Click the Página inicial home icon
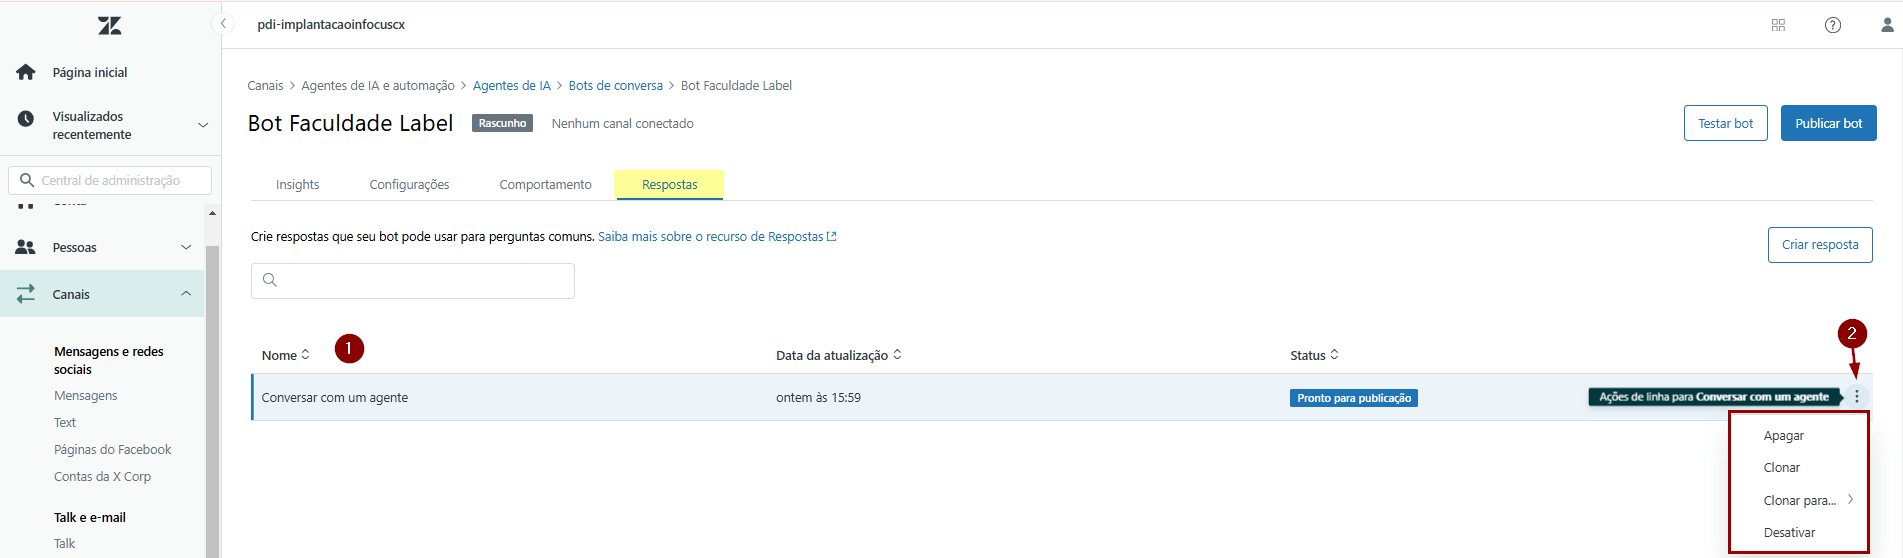The image size is (1903, 558). [26, 72]
